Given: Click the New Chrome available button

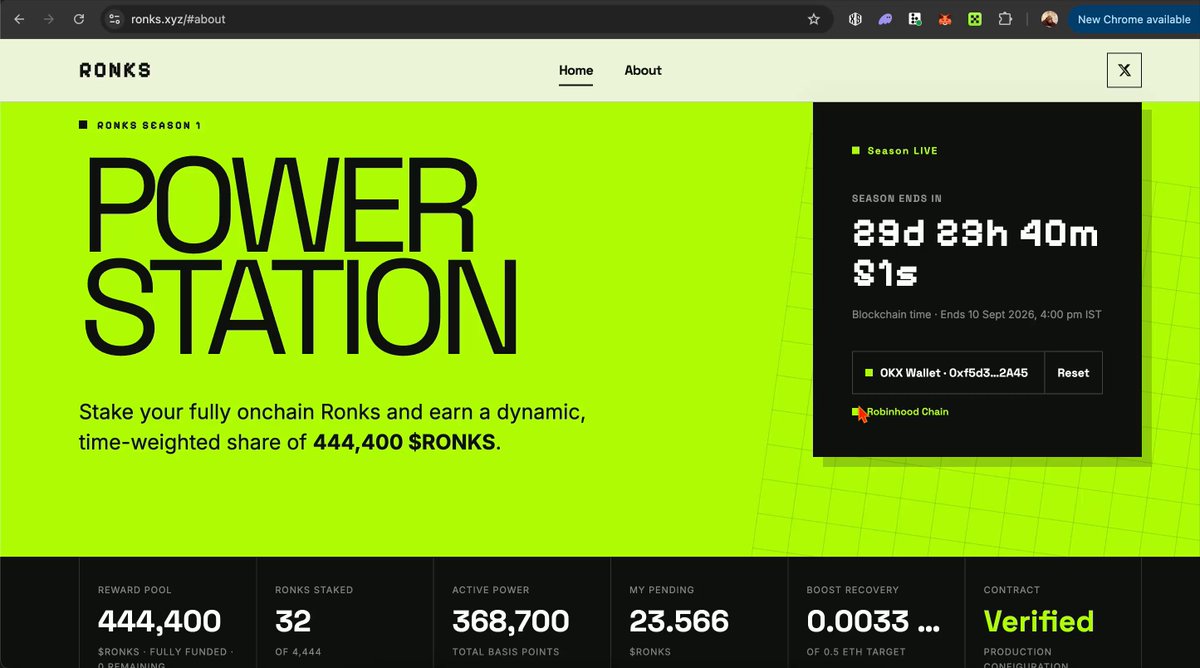Looking at the screenshot, I should 1134,19.
